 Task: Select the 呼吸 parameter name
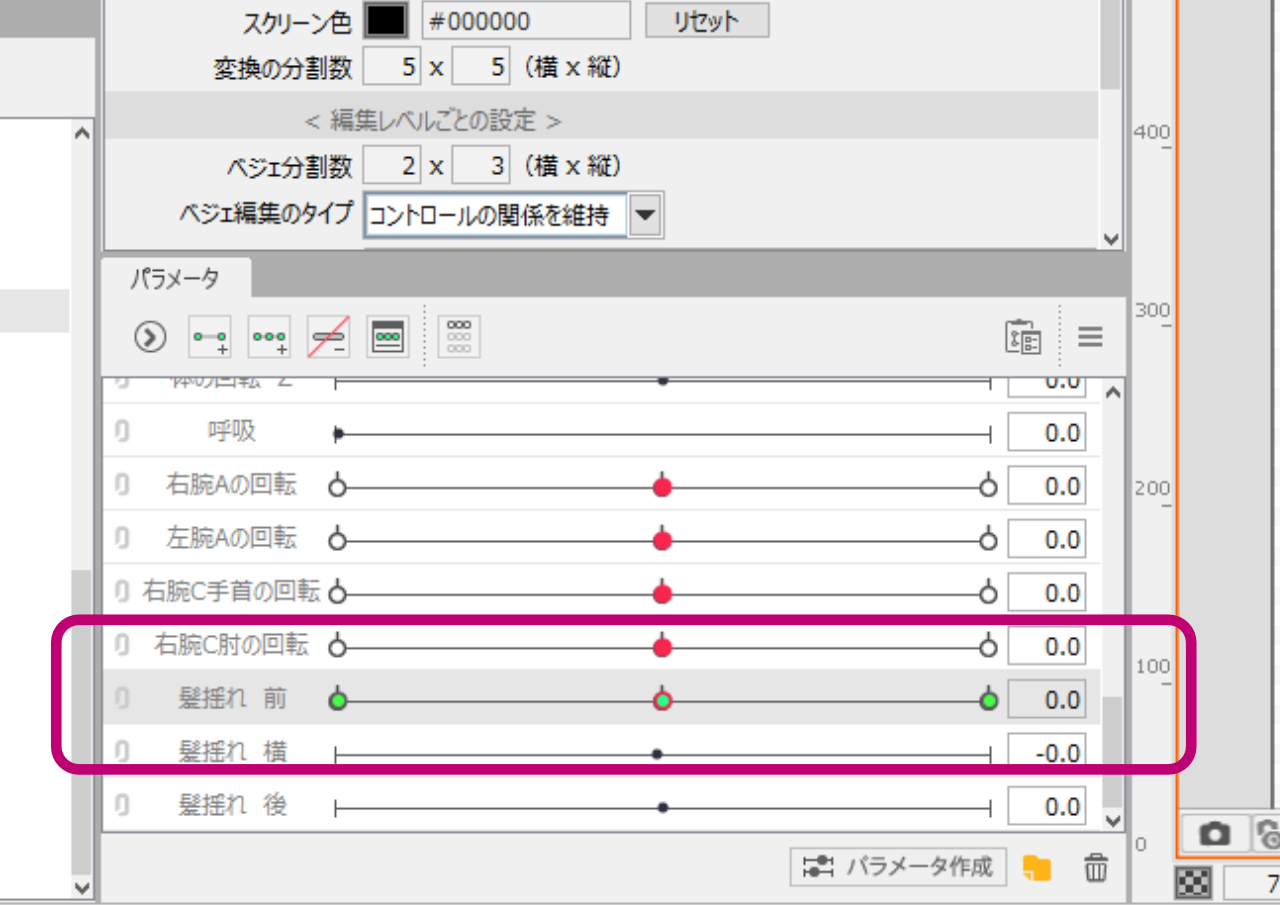click(232, 432)
